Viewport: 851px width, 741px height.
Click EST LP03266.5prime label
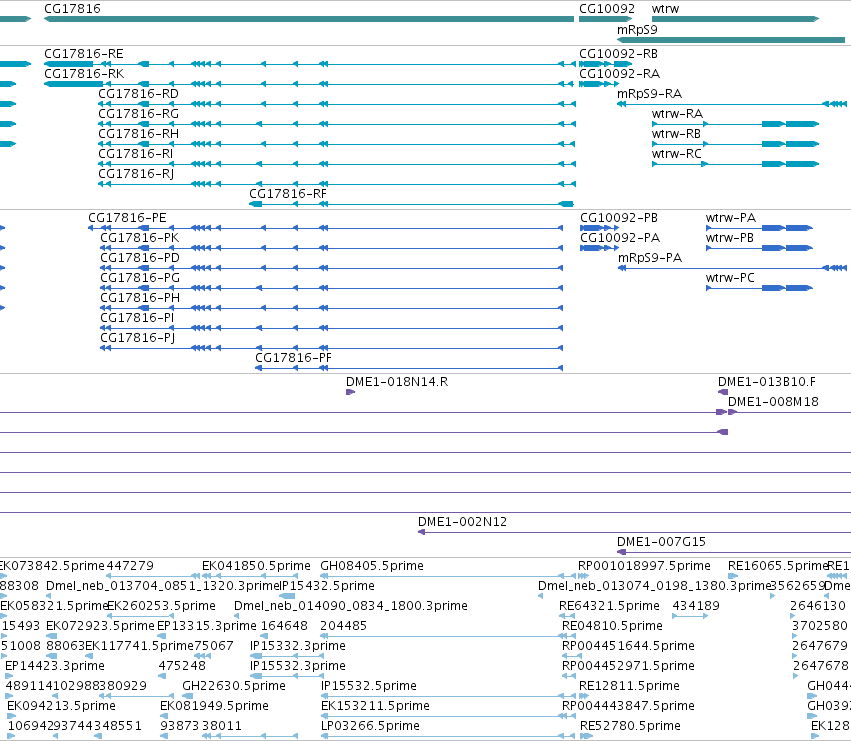[371, 726]
